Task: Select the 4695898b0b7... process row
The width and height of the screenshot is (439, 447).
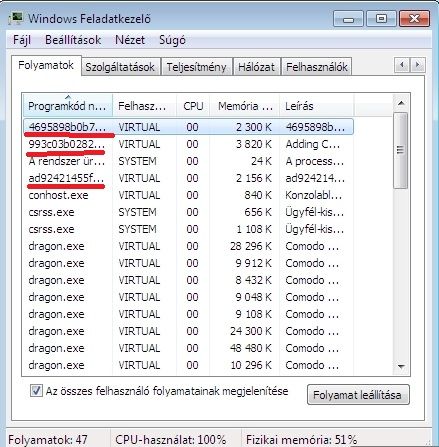Action: [x=188, y=127]
